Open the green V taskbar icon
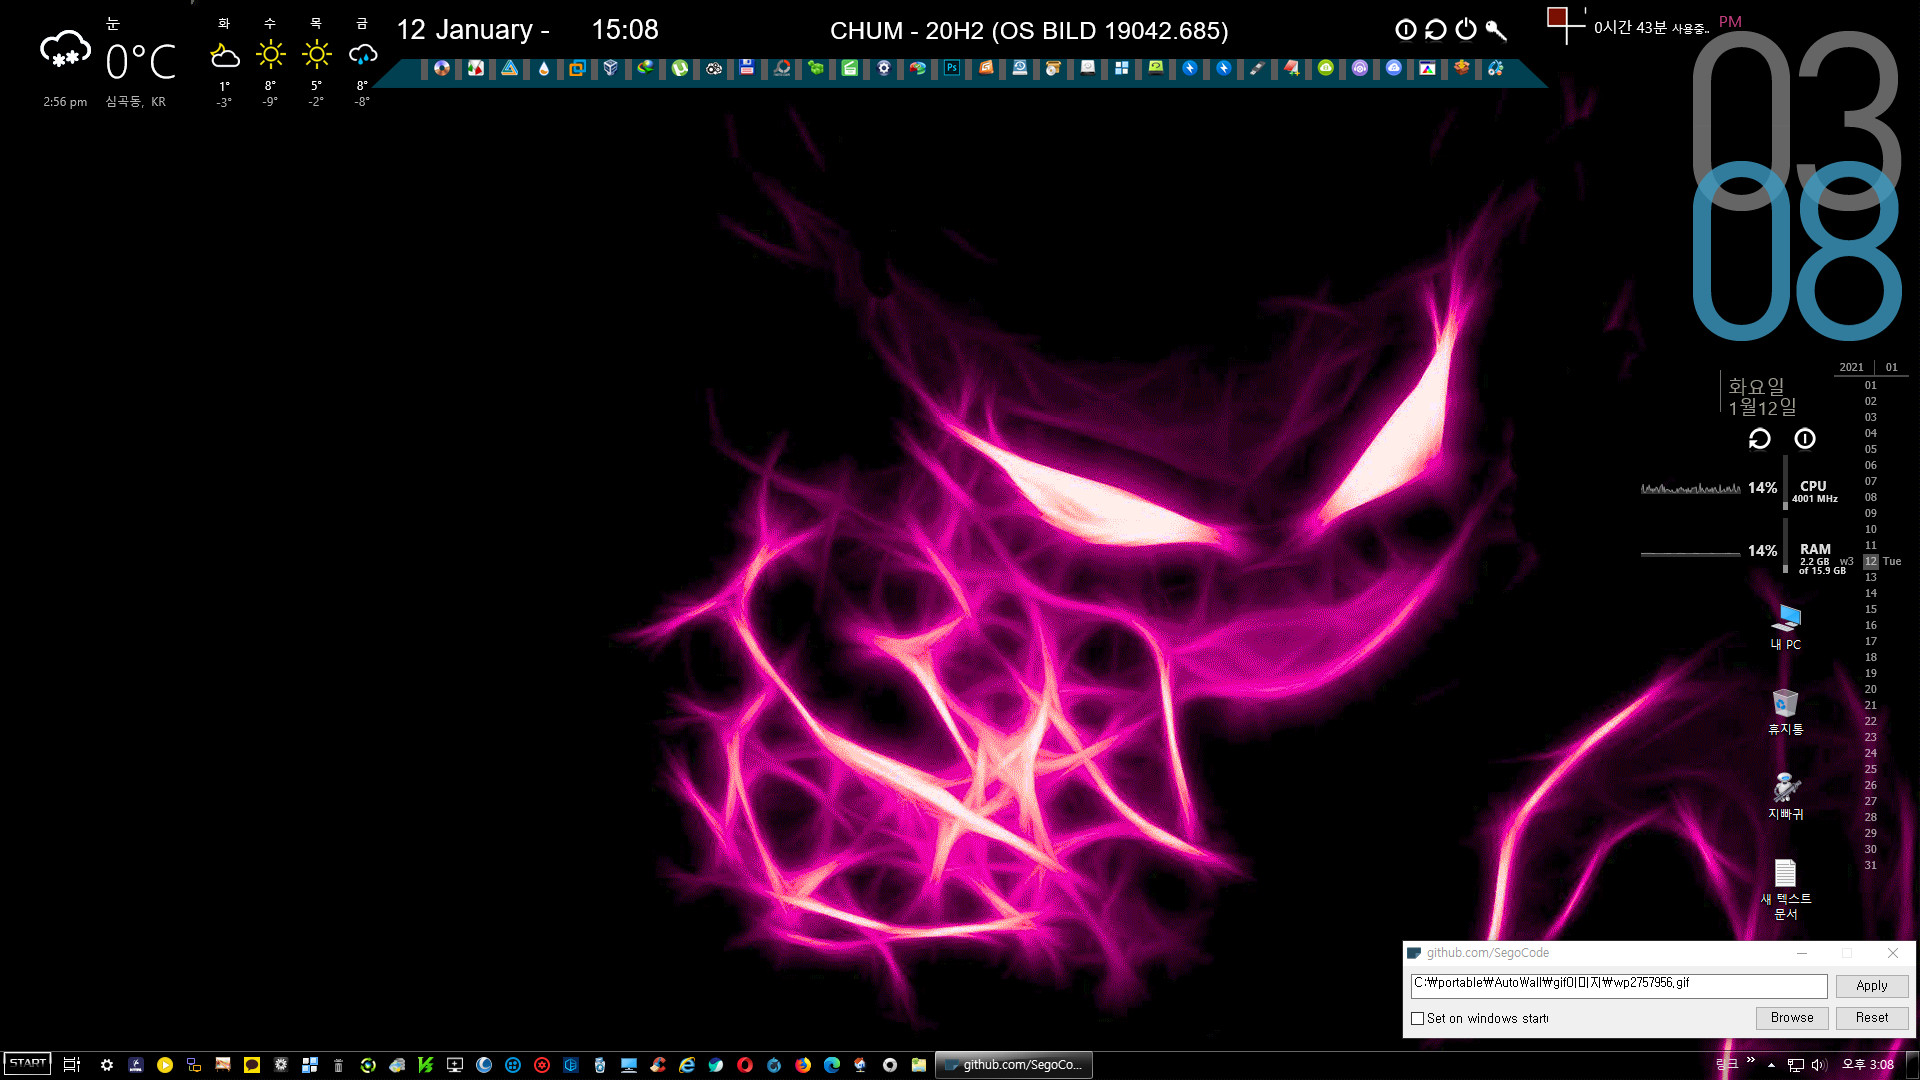1920x1080 pixels. [x=426, y=1065]
